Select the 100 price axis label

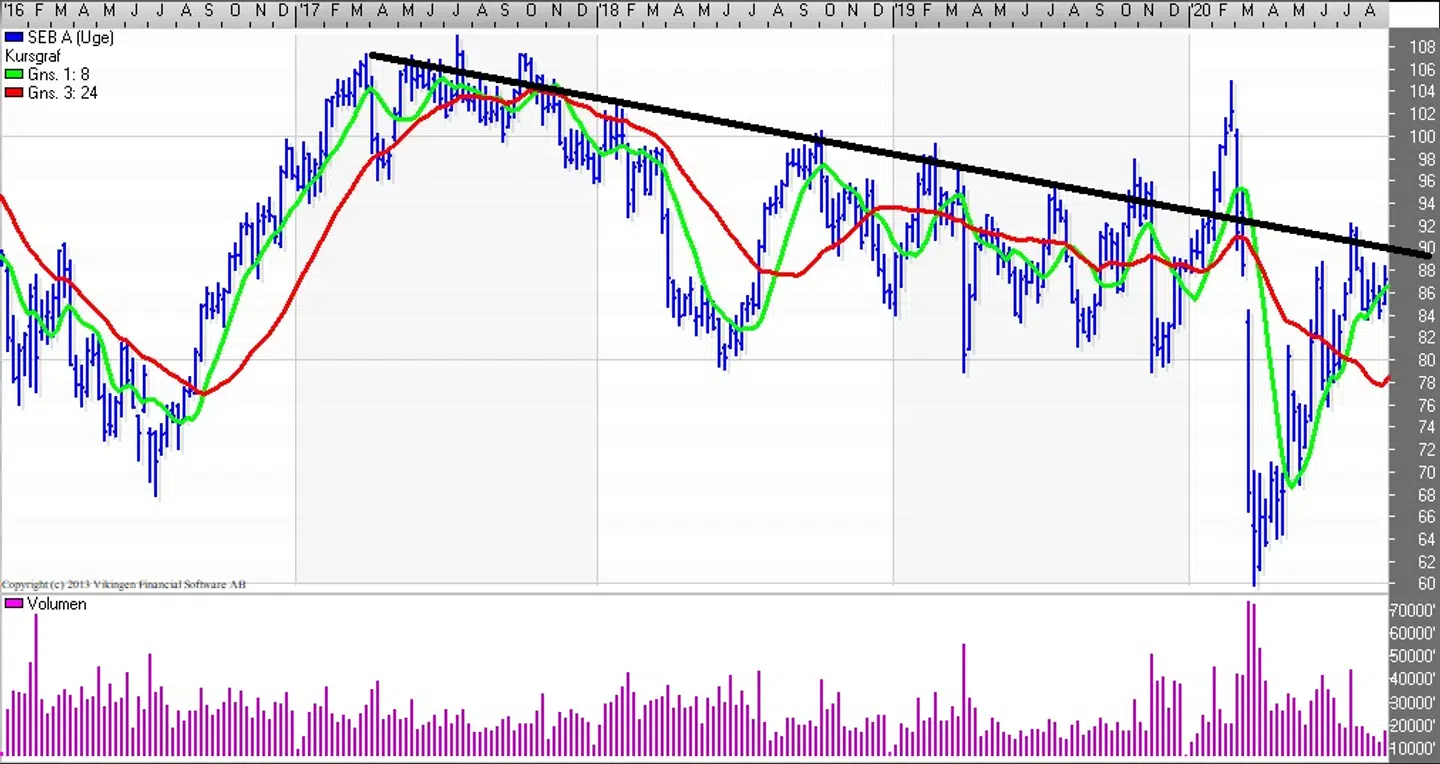pyautogui.click(x=1422, y=136)
